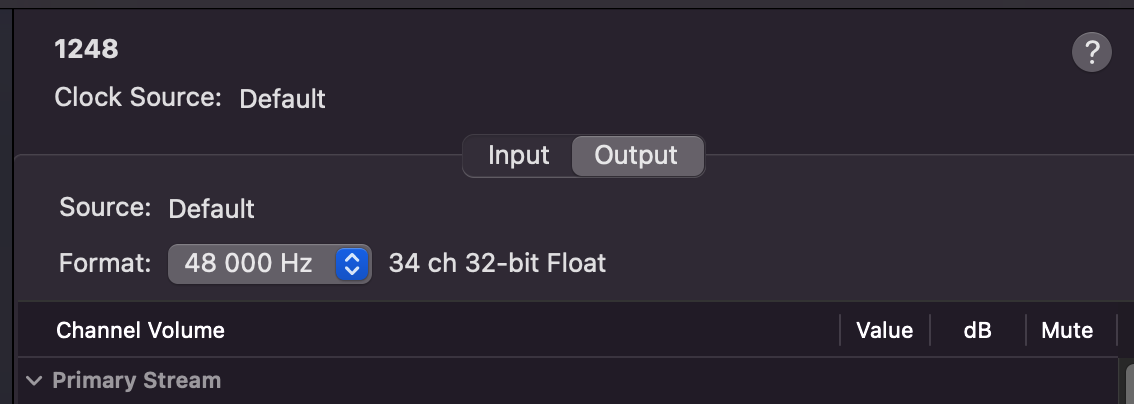This screenshot has height=404, width=1134.
Task: Click the blue up-down arrows on the Format popup
Action: coord(352,264)
